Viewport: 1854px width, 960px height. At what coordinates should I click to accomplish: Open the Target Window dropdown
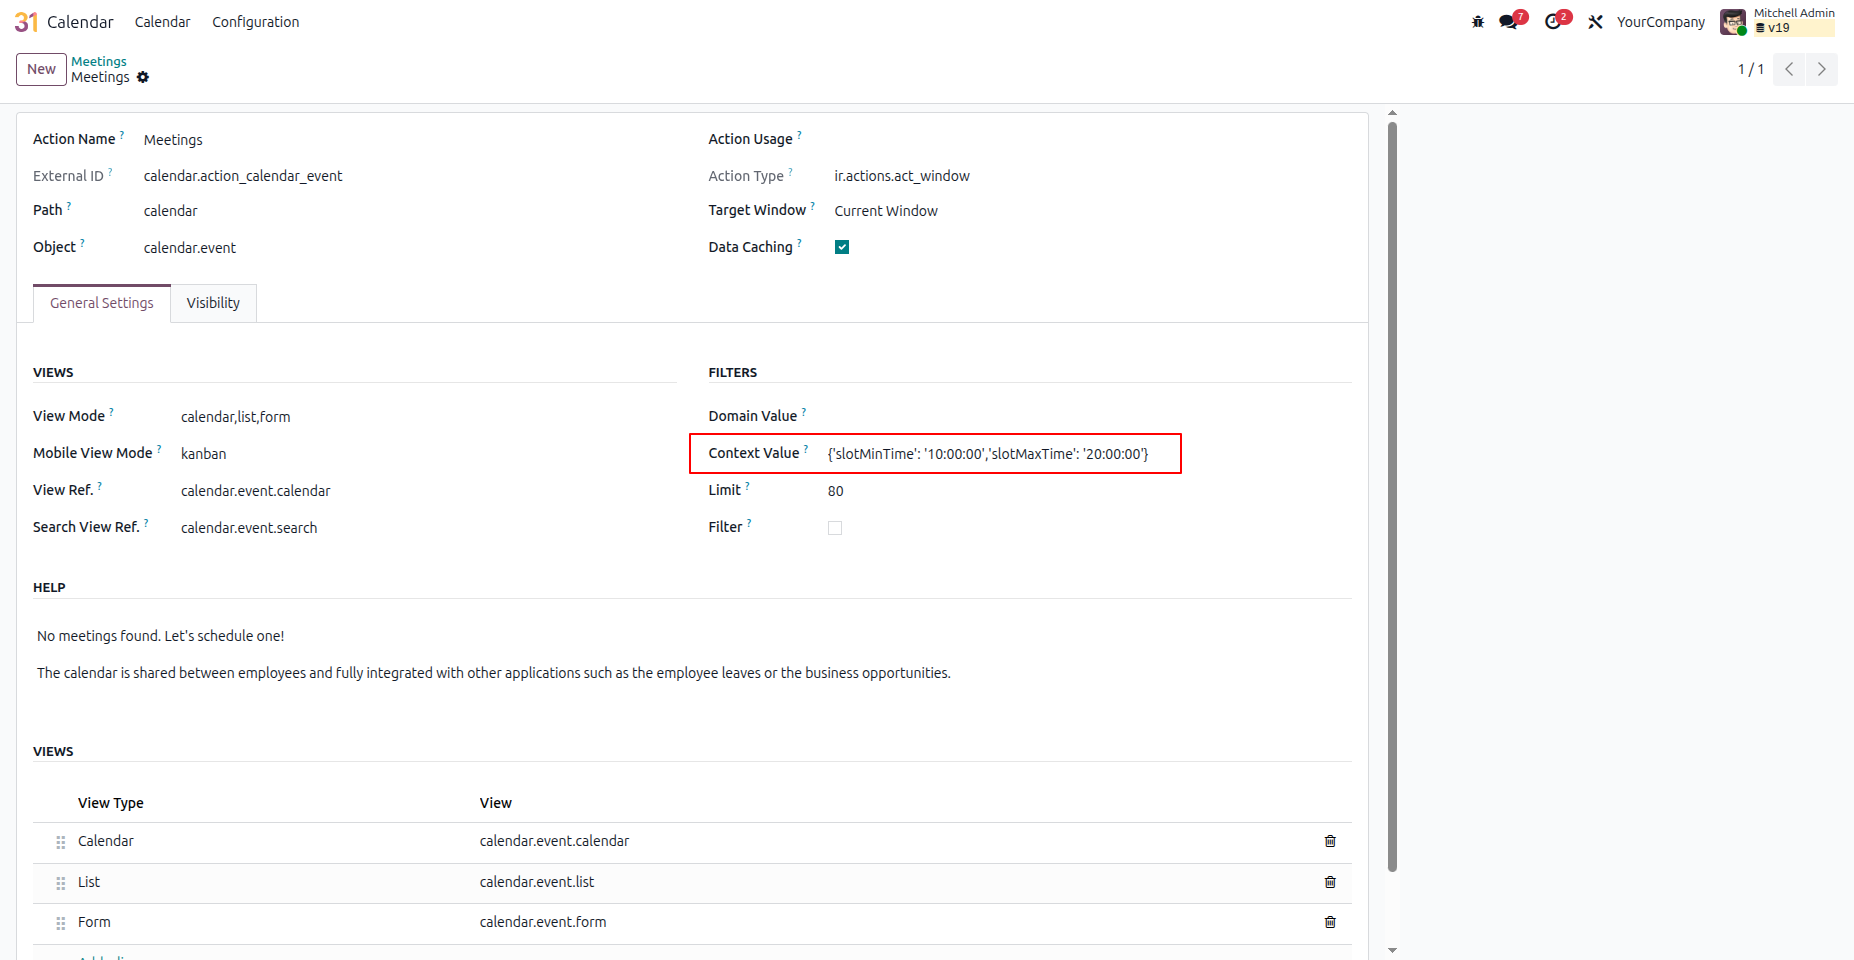(1093, 211)
